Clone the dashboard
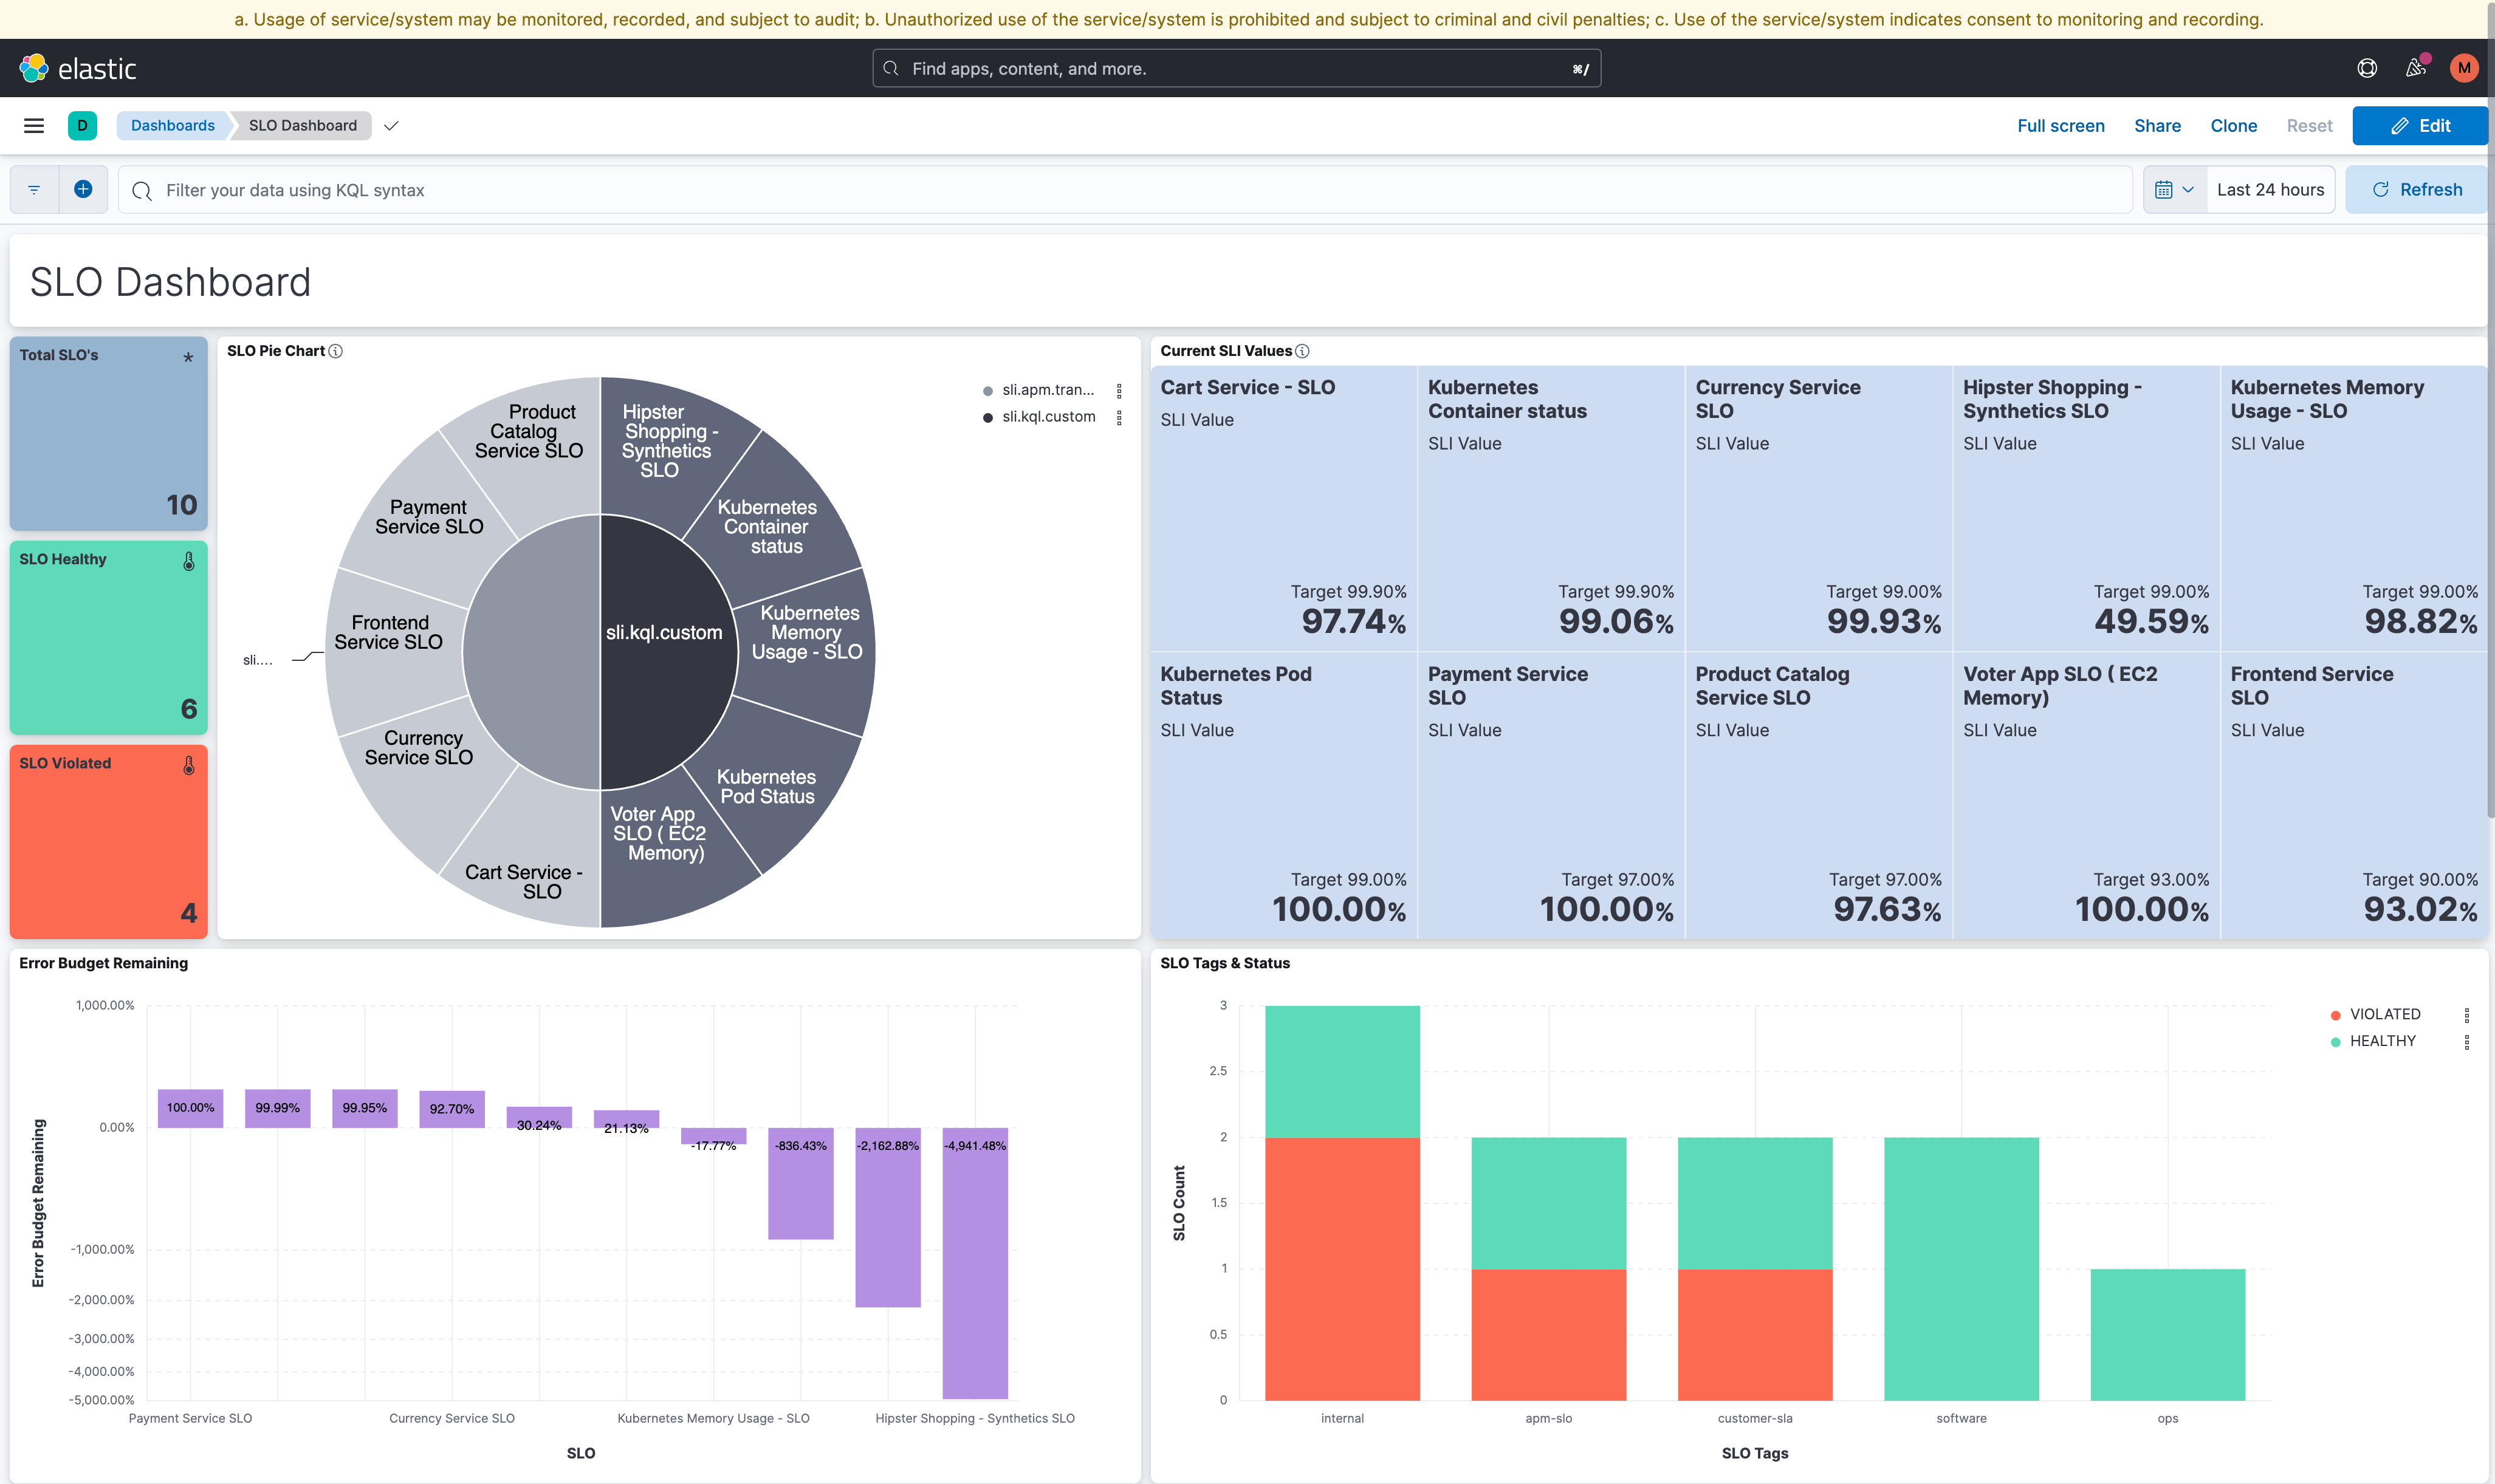Viewport: 2495px width, 1484px height. [x=2233, y=126]
